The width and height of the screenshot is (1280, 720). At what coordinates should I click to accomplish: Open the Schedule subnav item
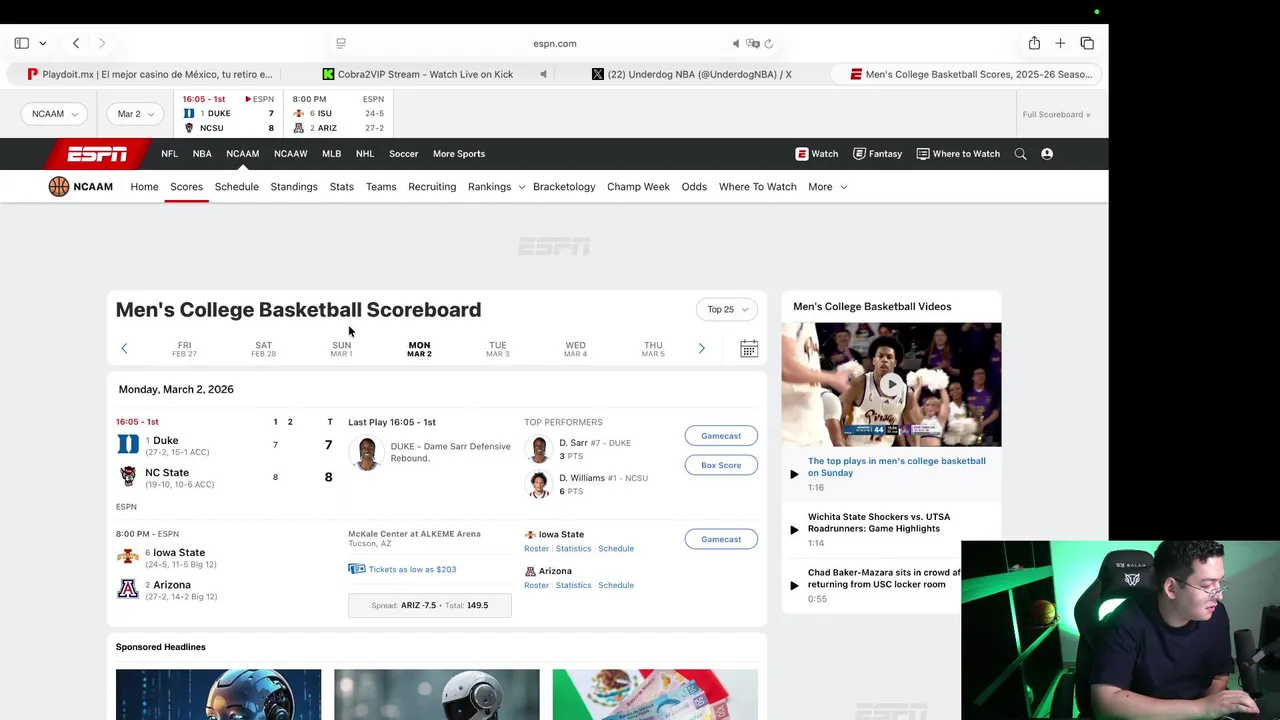pyautogui.click(x=237, y=187)
